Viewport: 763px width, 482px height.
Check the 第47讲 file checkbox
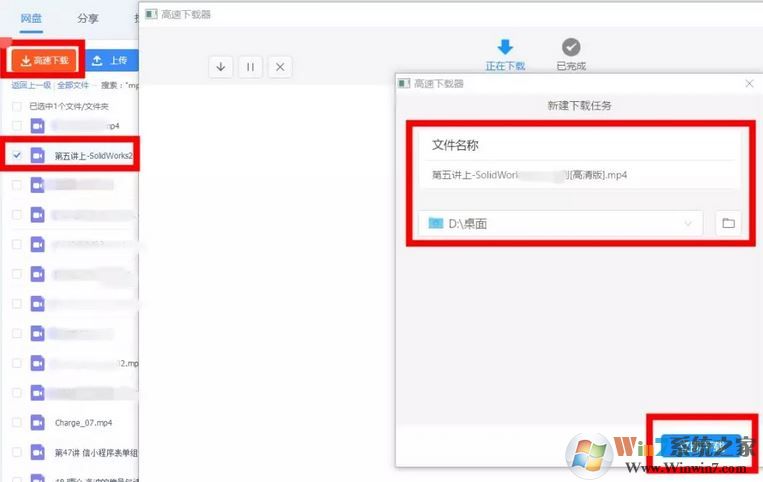[x=17, y=452]
